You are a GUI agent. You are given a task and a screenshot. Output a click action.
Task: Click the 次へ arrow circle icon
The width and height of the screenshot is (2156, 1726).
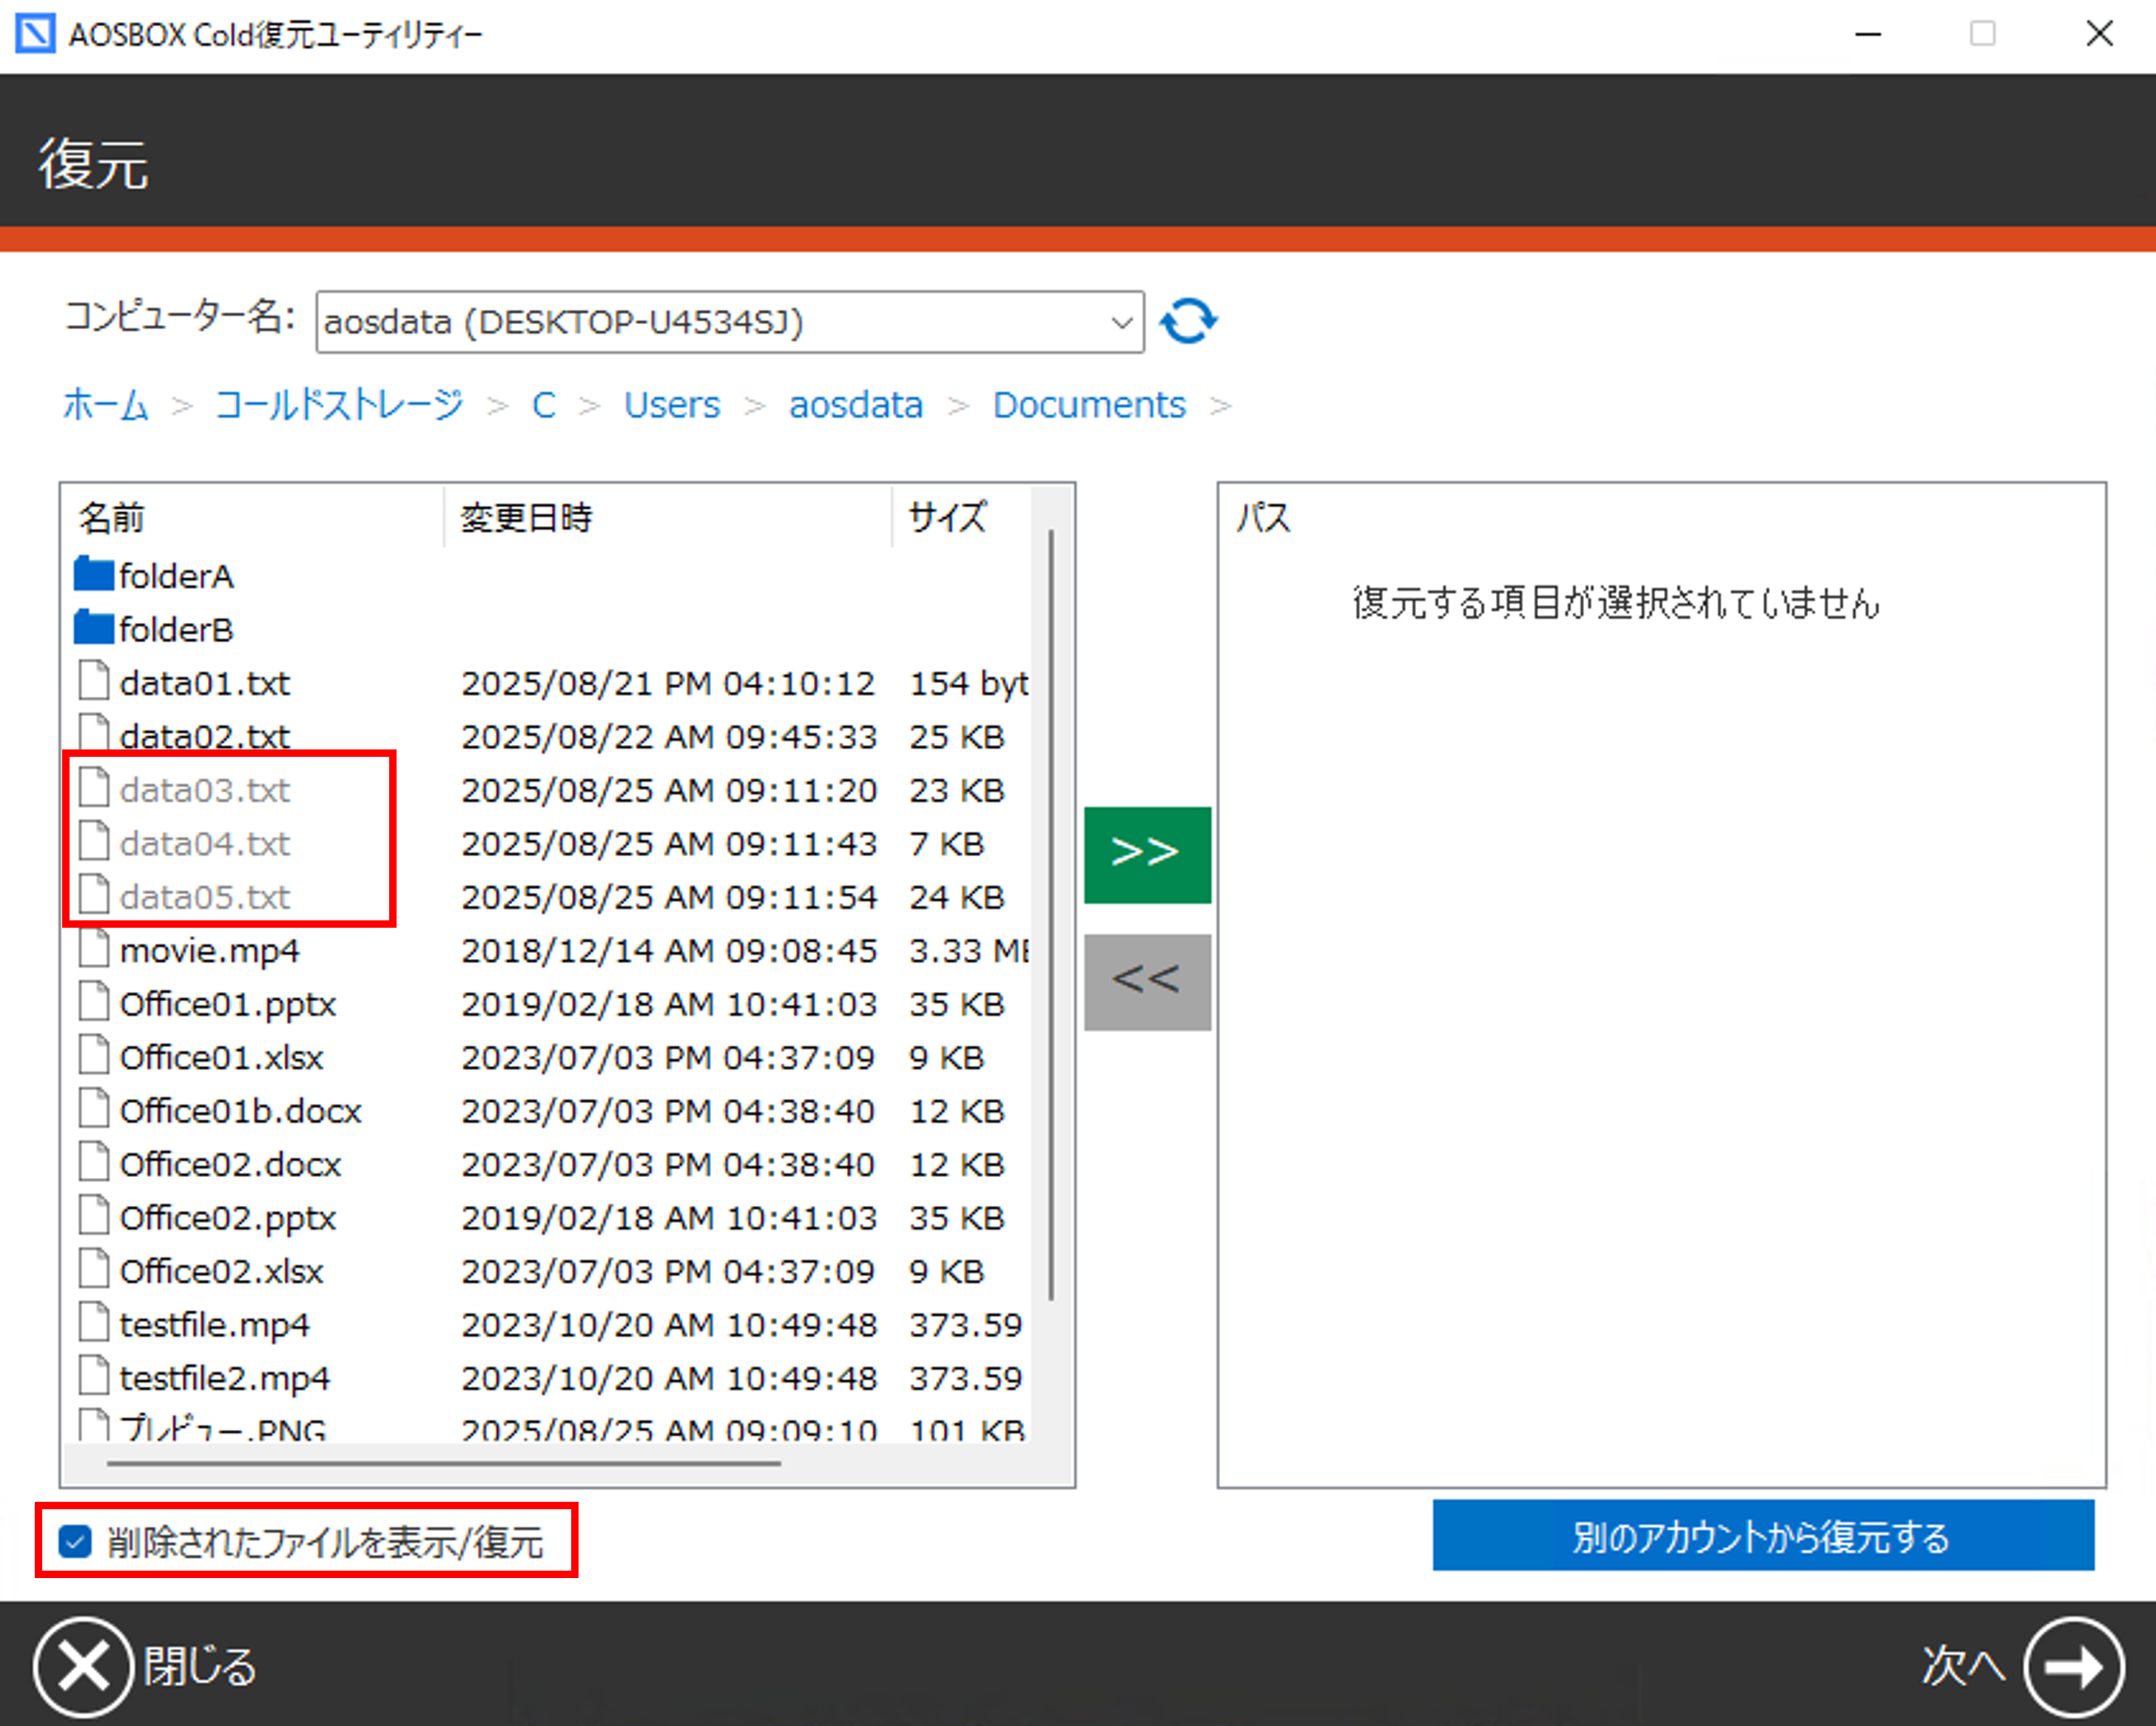point(2073,1666)
